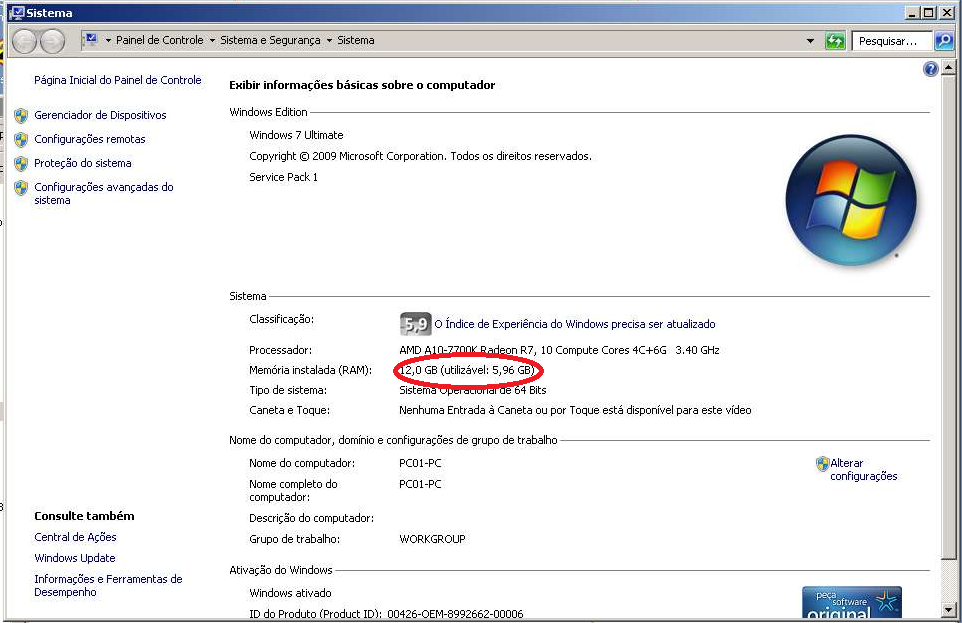Click PC01-PC beside Nome do computador
This screenshot has height=623, width=962.
coord(420,463)
